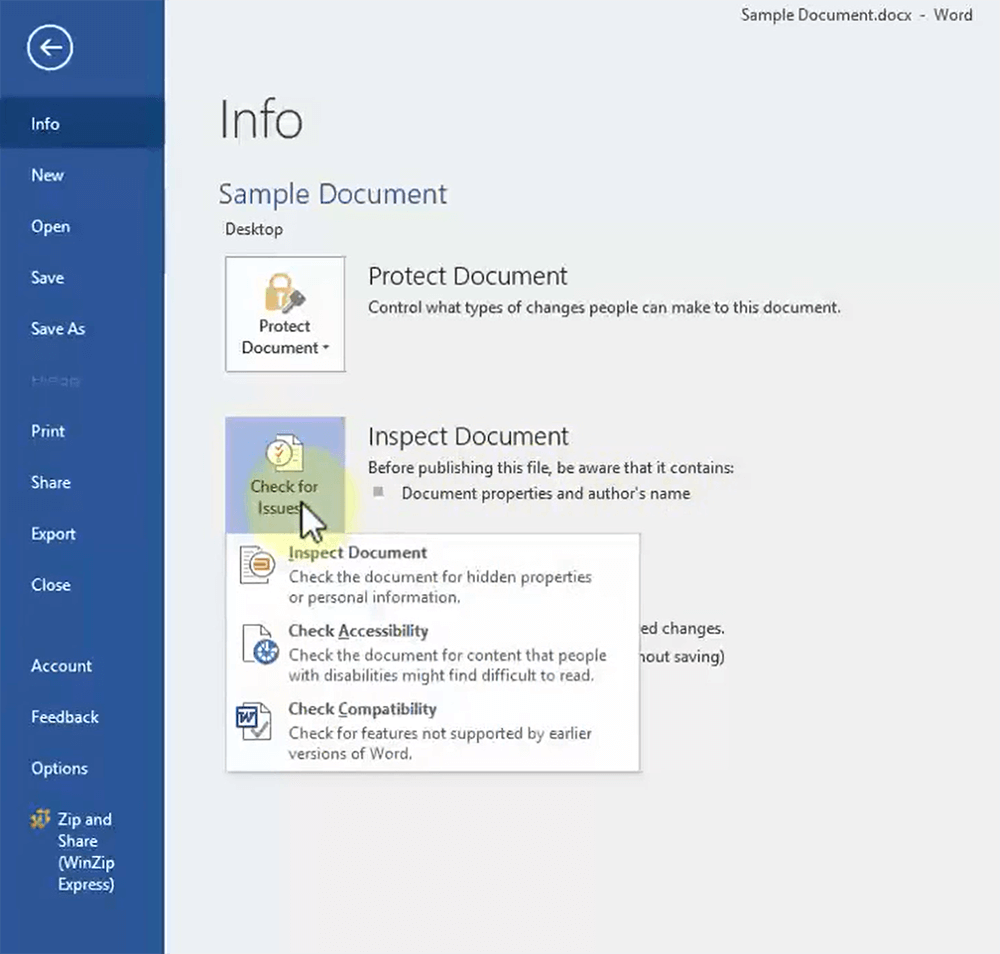The image size is (1000, 954).
Task: Choose Share from the sidebar
Action: click(x=51, y=482)
